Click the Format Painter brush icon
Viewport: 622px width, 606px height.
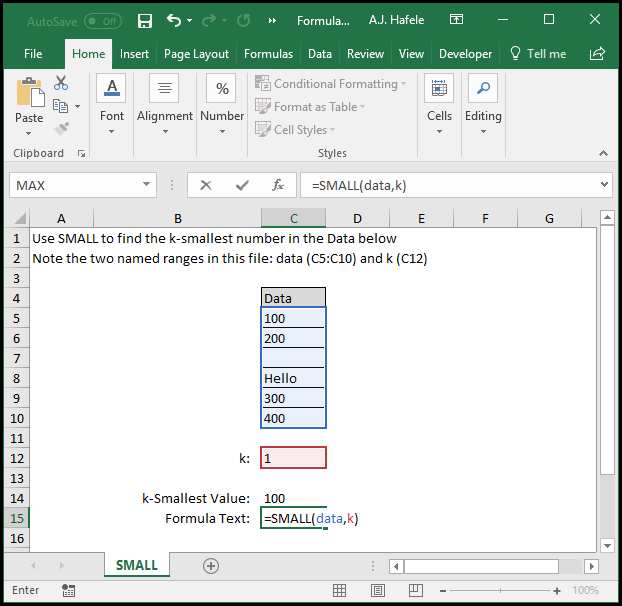[61, 128]
